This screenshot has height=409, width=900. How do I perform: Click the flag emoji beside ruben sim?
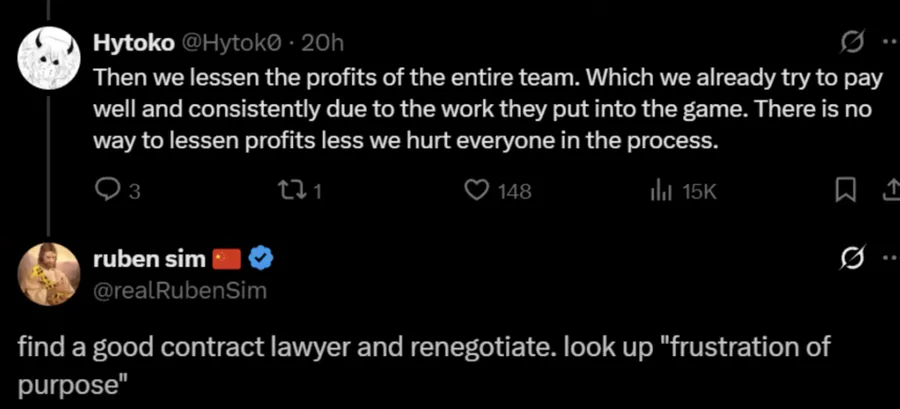point(228,260)
